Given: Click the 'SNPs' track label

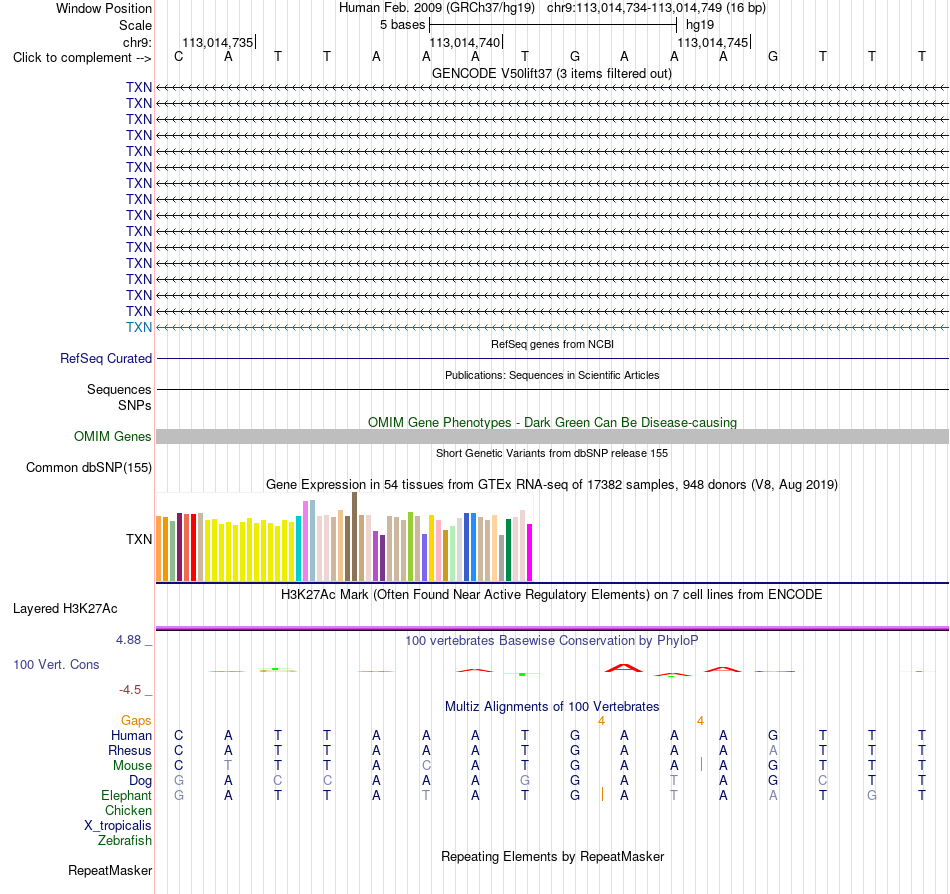Looking at the screenshot, I should (x=135, y=405).
